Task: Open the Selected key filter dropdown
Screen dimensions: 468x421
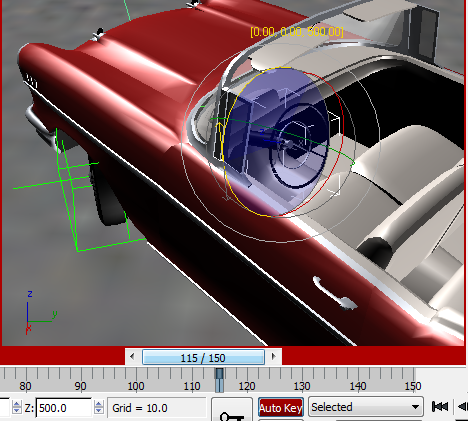Action: click(366, 407)
